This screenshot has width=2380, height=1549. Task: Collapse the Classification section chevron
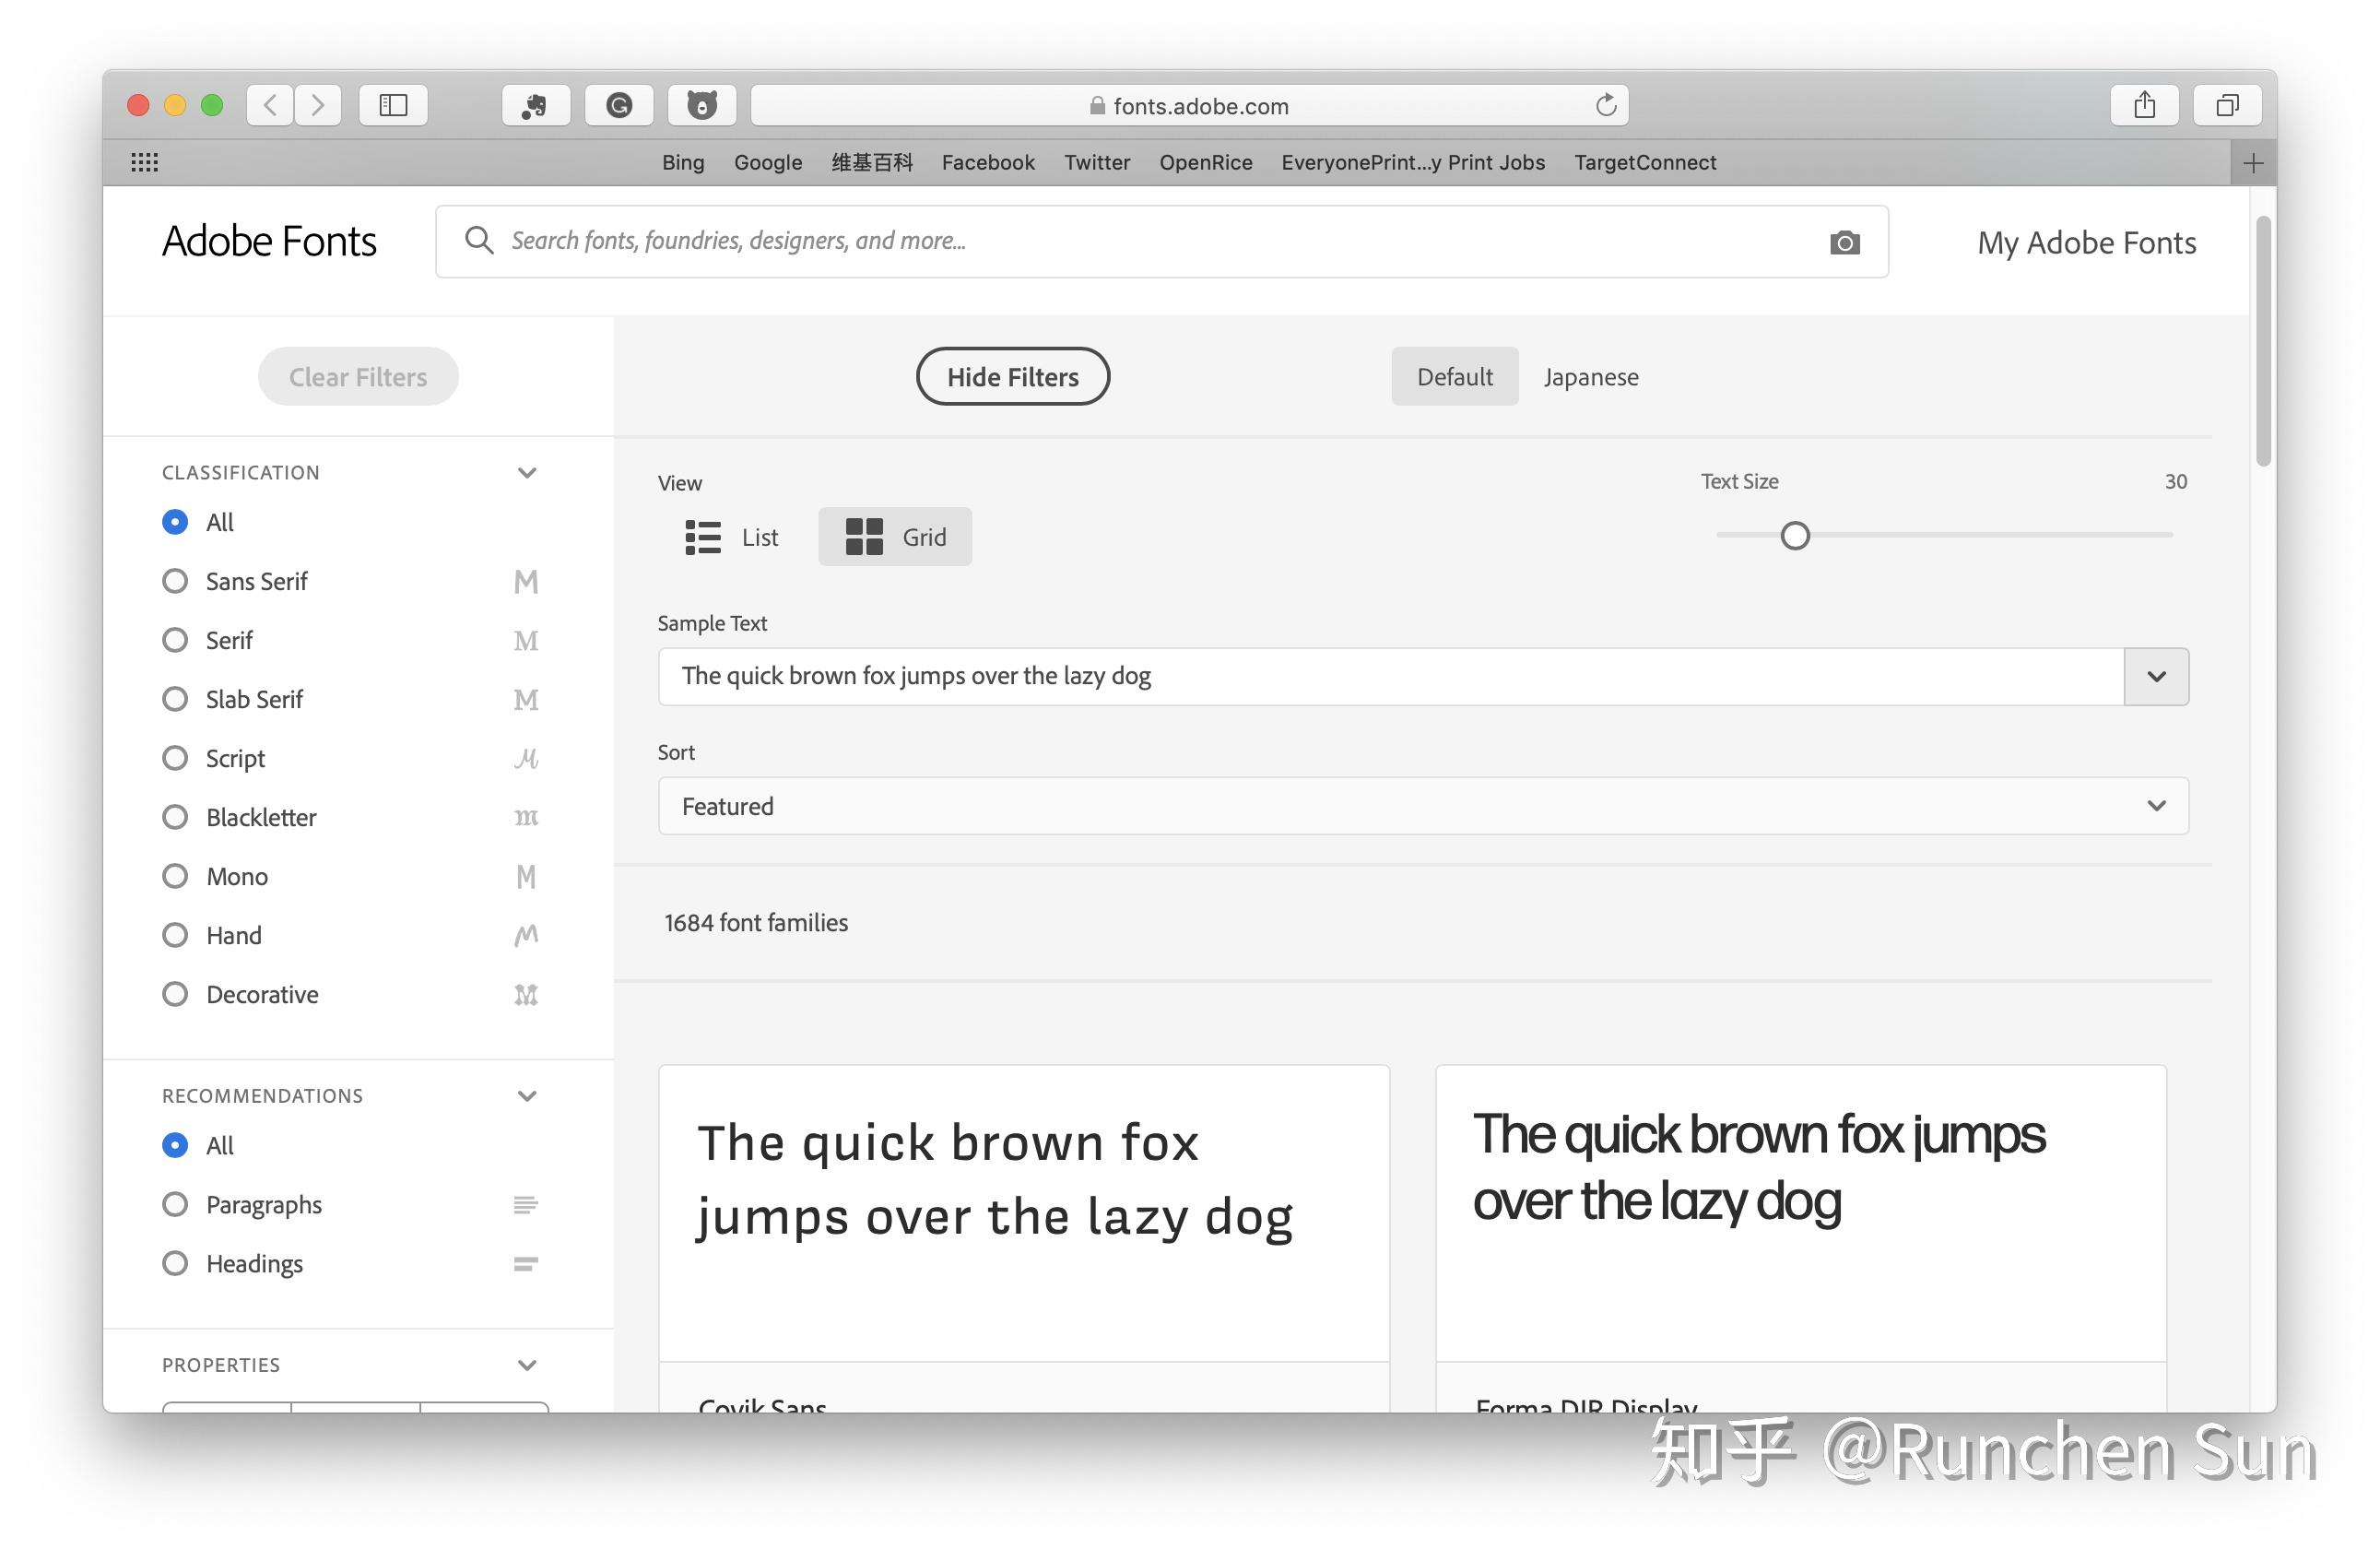click(x=527, y=473)
